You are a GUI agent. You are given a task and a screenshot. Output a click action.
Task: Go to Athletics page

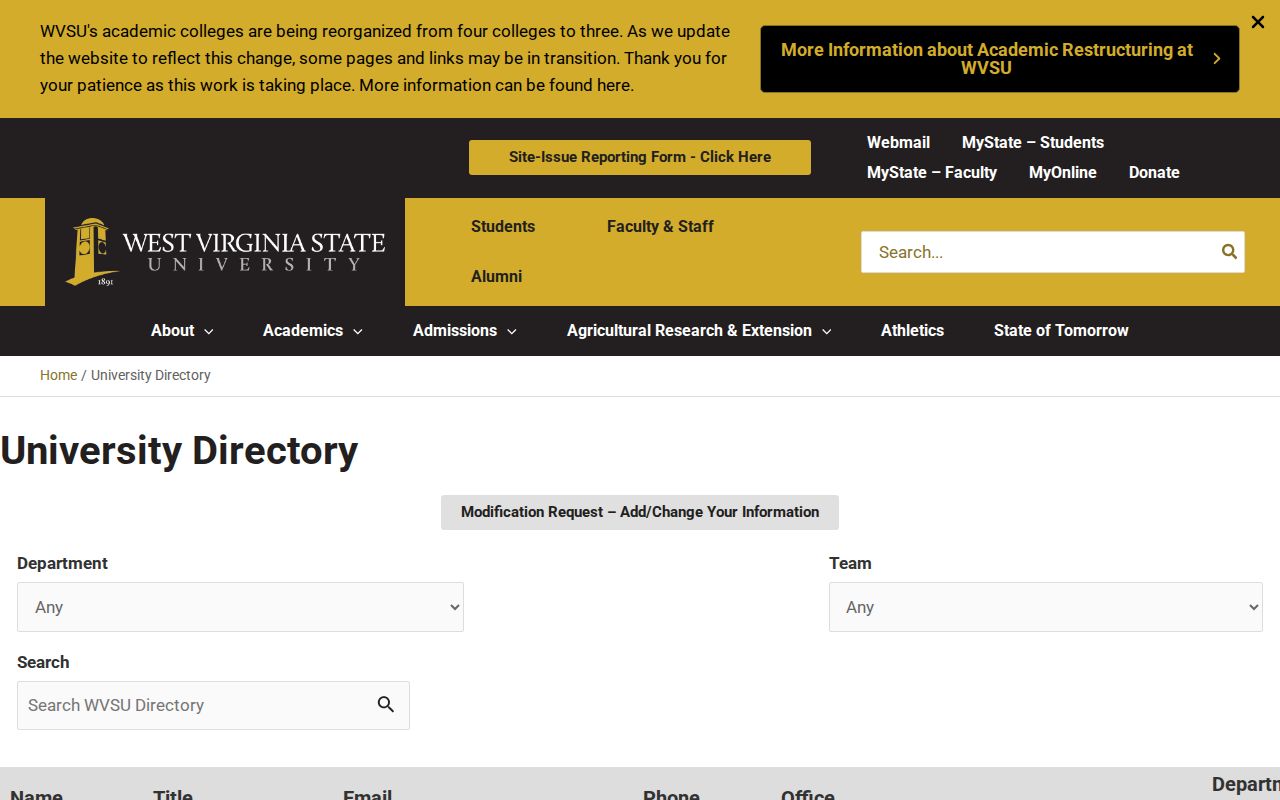912,330
